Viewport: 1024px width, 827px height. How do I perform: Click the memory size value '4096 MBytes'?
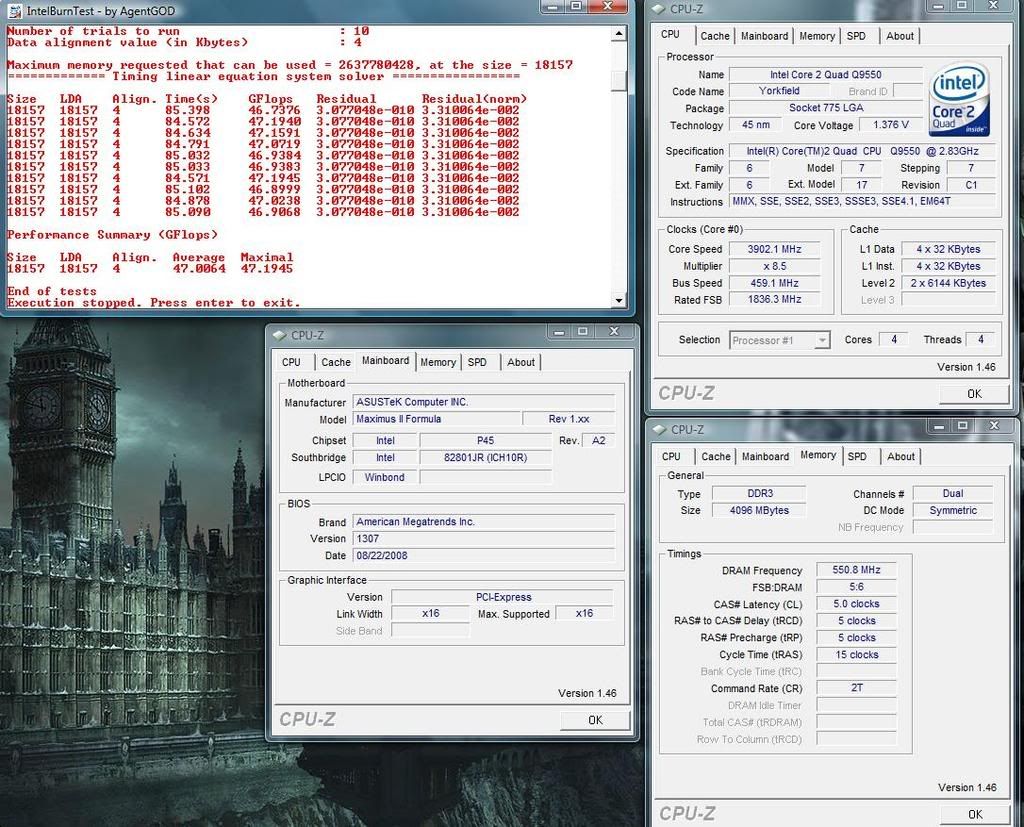pyautogui.click(x=759, y=510)
